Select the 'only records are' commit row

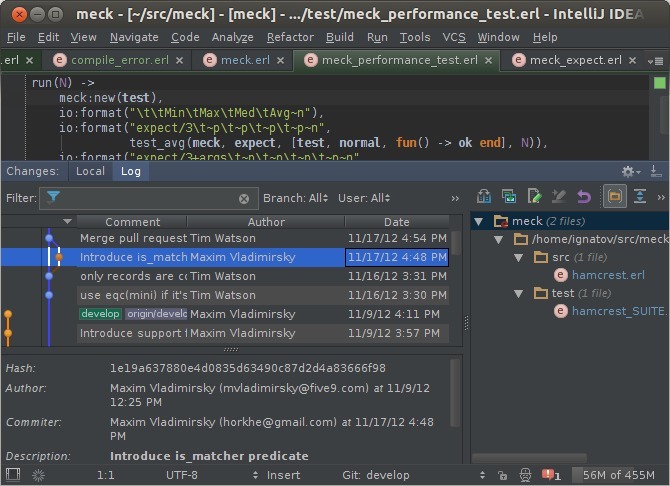(225, 276)
